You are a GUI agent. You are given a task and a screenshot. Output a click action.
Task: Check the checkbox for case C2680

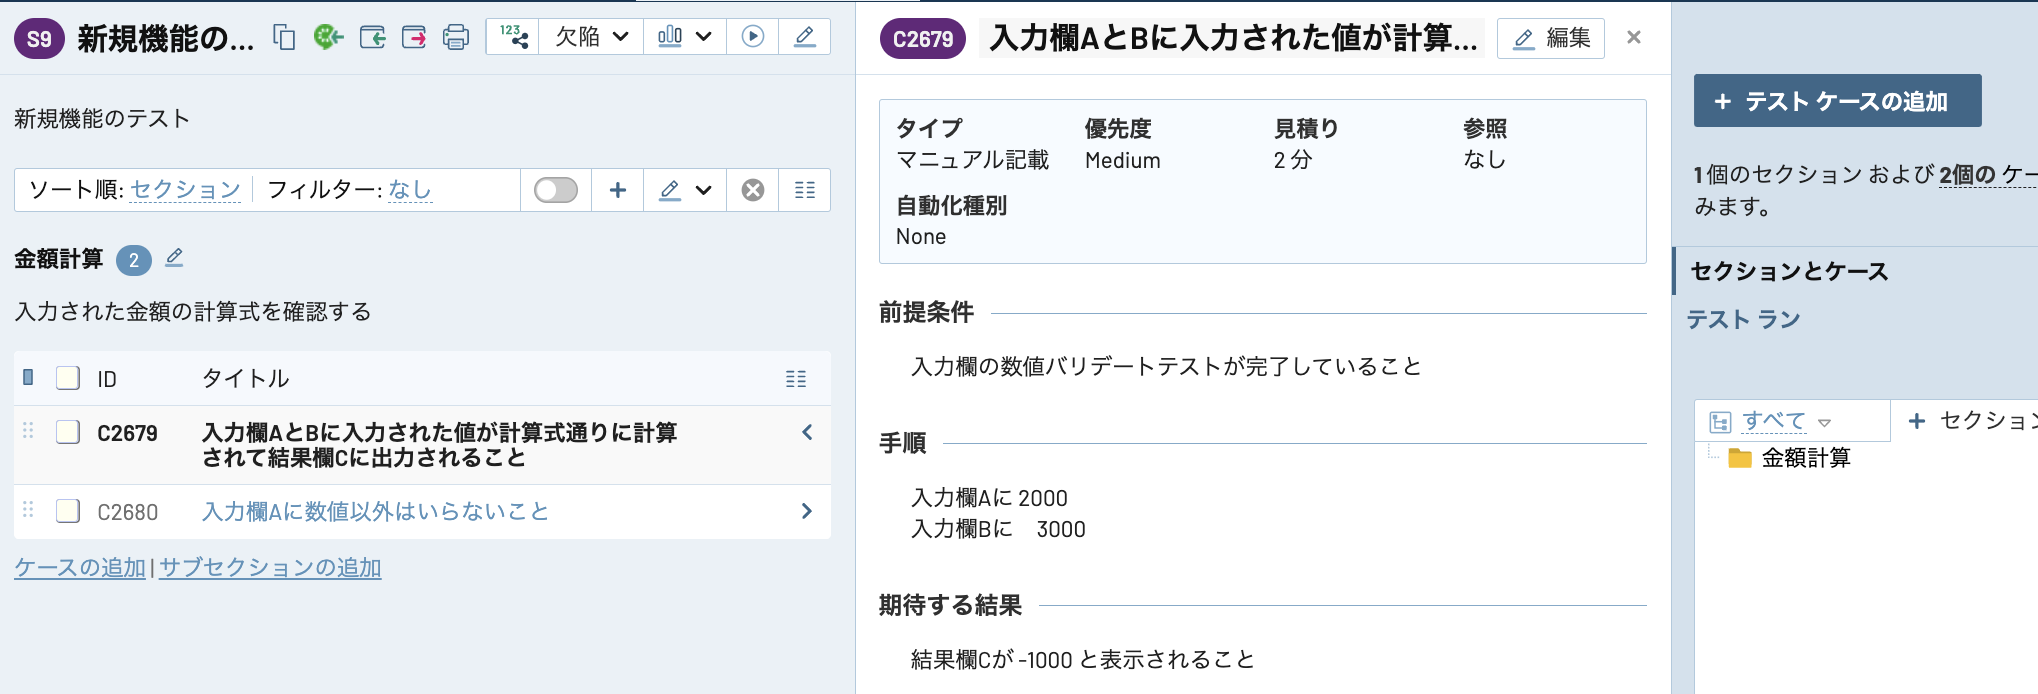click(x=68, y=511)
